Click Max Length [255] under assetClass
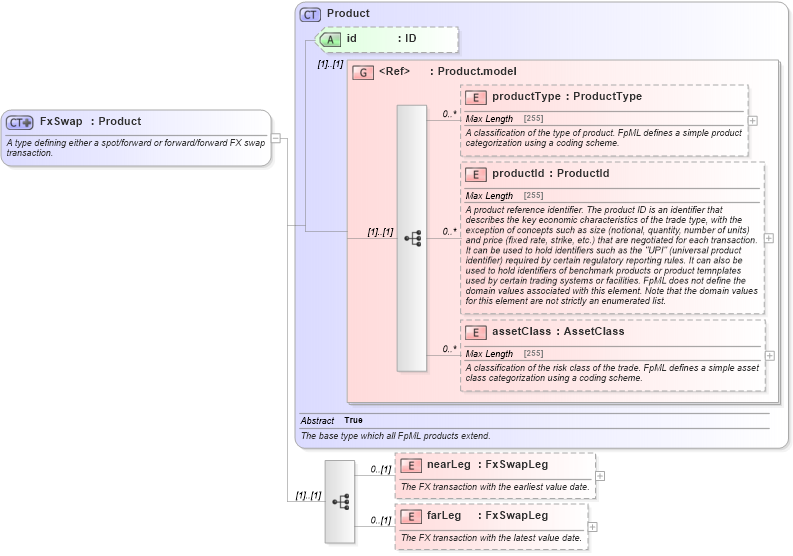The height and width of the screenshot is (556, 793). click(x=504, y=353)
